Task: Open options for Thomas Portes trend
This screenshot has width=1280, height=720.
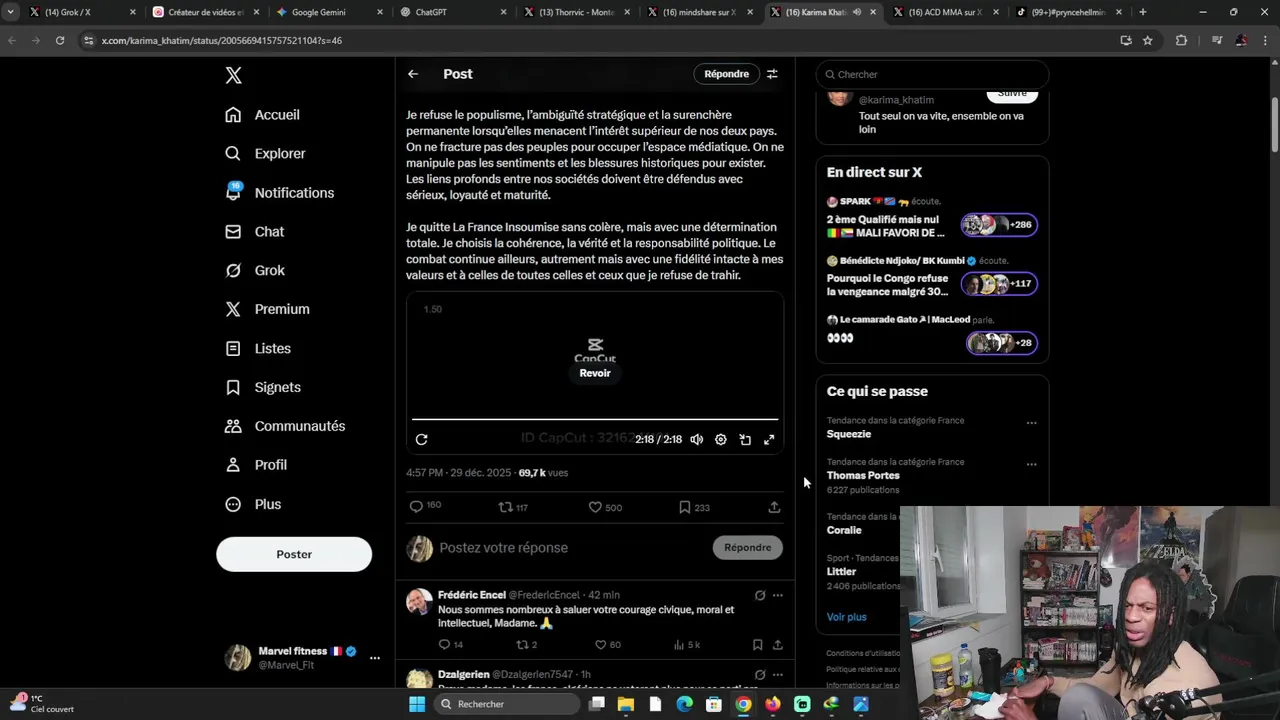Action: point(1031,465)
